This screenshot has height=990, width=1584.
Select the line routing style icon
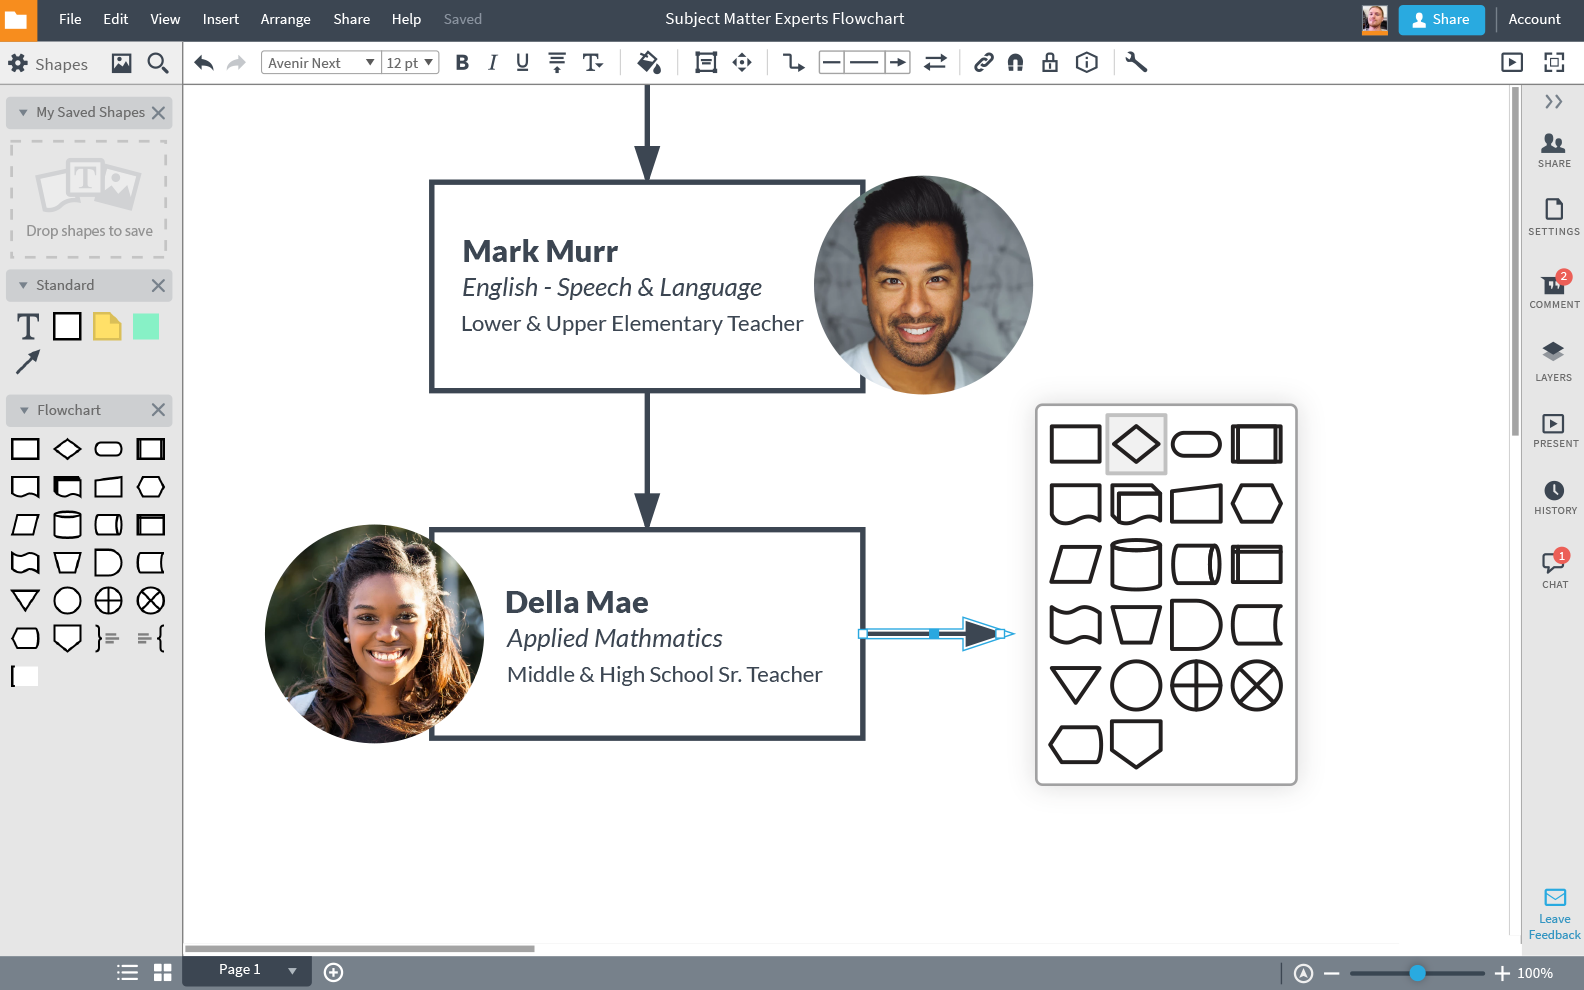(793, 63)
